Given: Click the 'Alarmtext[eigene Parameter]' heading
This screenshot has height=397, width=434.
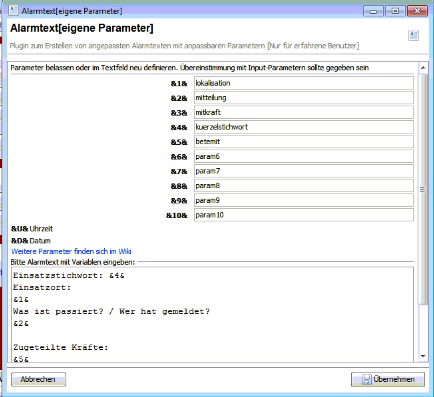Looking at the screenshot, I should coord(82,28).
